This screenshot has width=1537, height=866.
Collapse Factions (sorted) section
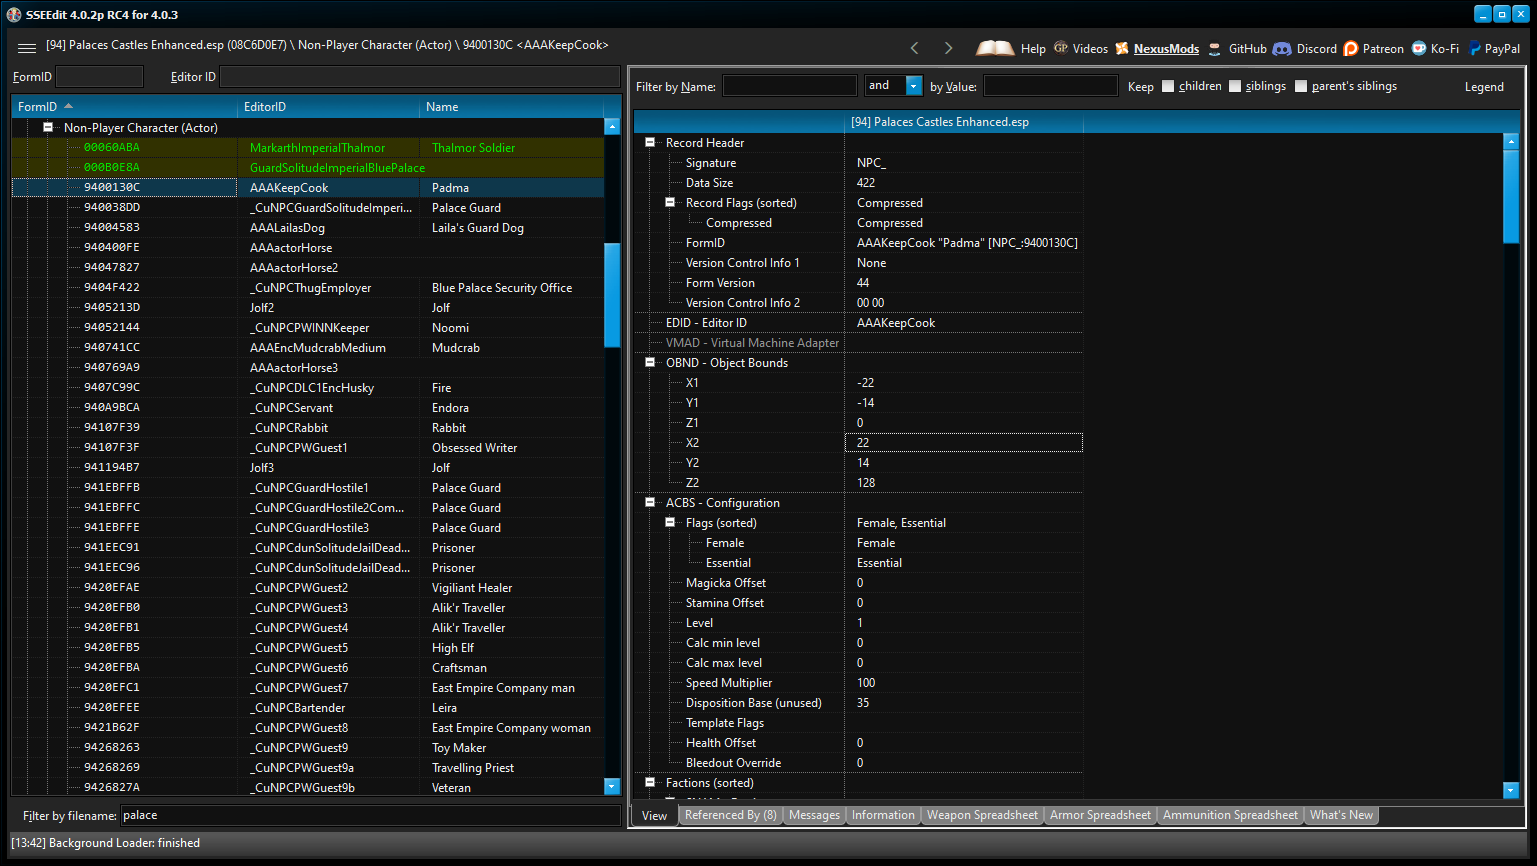(649, 783)
